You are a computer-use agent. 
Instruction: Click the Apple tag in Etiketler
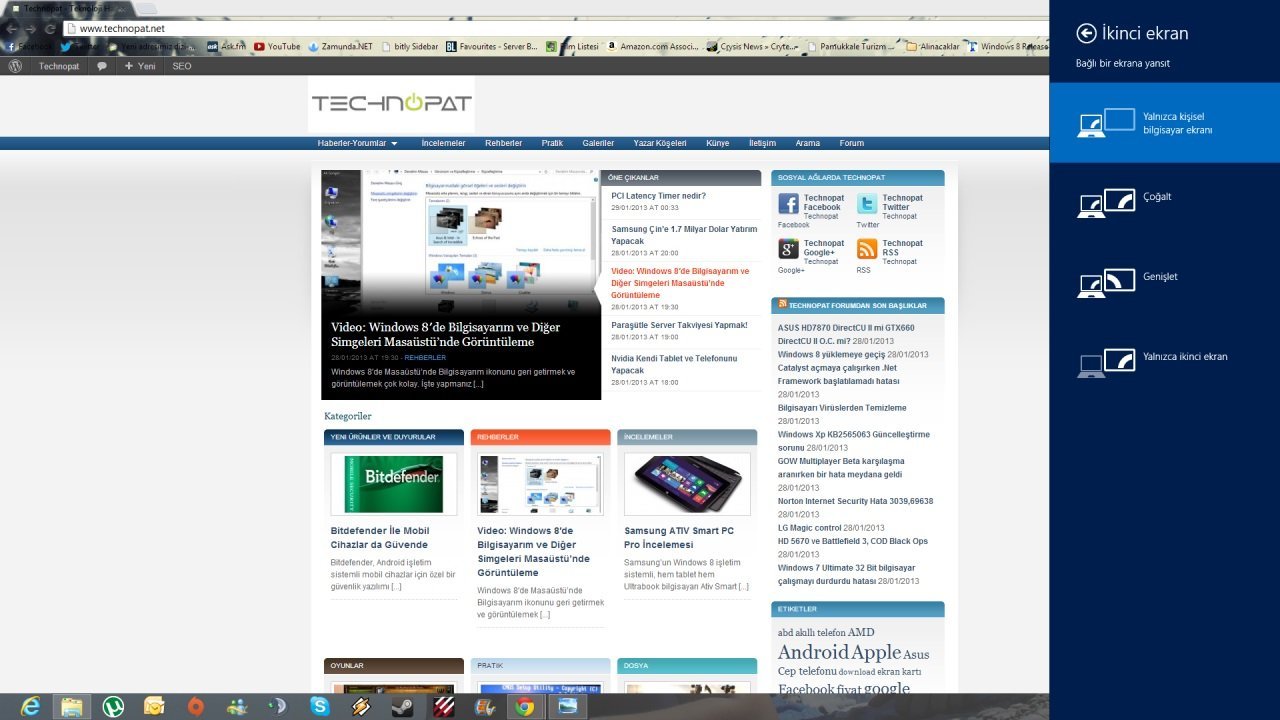[x=876, y=653]
